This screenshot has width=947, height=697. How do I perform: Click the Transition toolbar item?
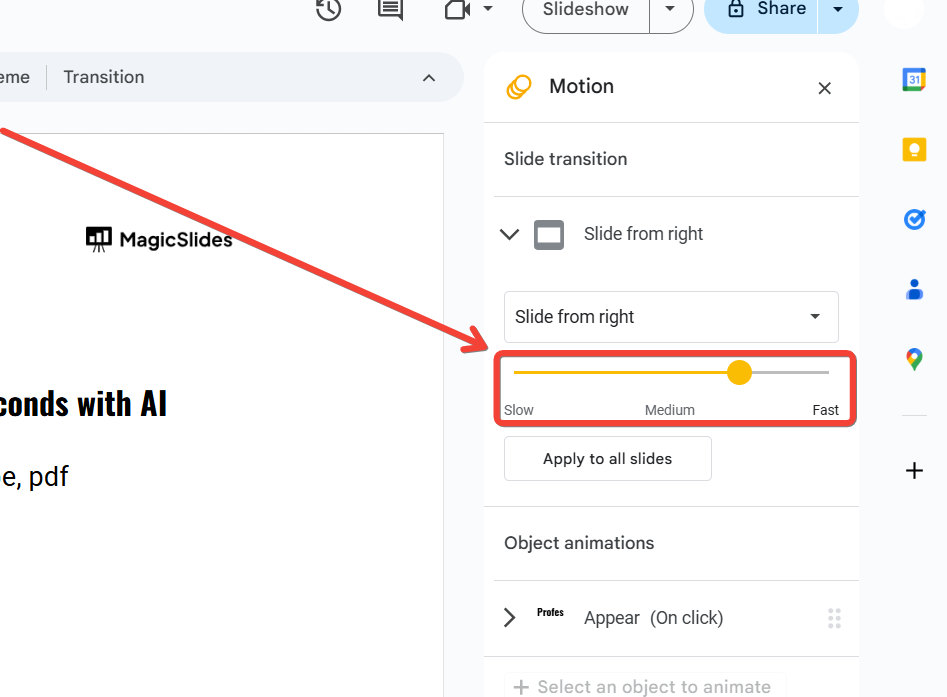pyautogui.click(x=104, y=77)
